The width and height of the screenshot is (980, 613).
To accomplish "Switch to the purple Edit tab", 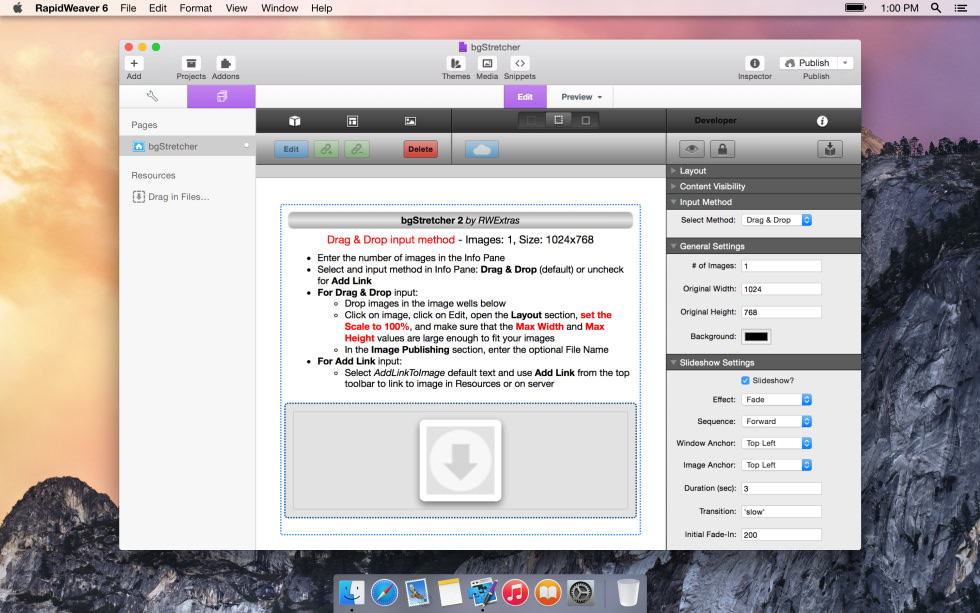I will click(x=525, y=97).
